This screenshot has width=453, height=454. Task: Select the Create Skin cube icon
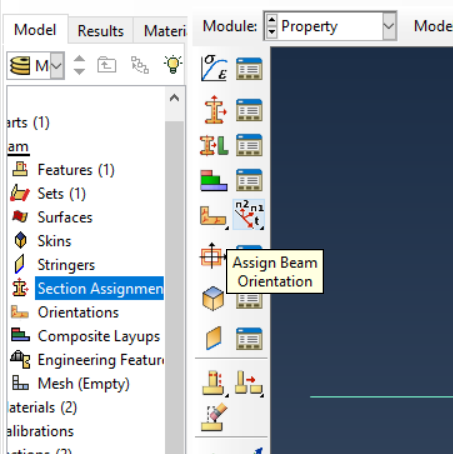pyautogui.click(x=213, y=298)
